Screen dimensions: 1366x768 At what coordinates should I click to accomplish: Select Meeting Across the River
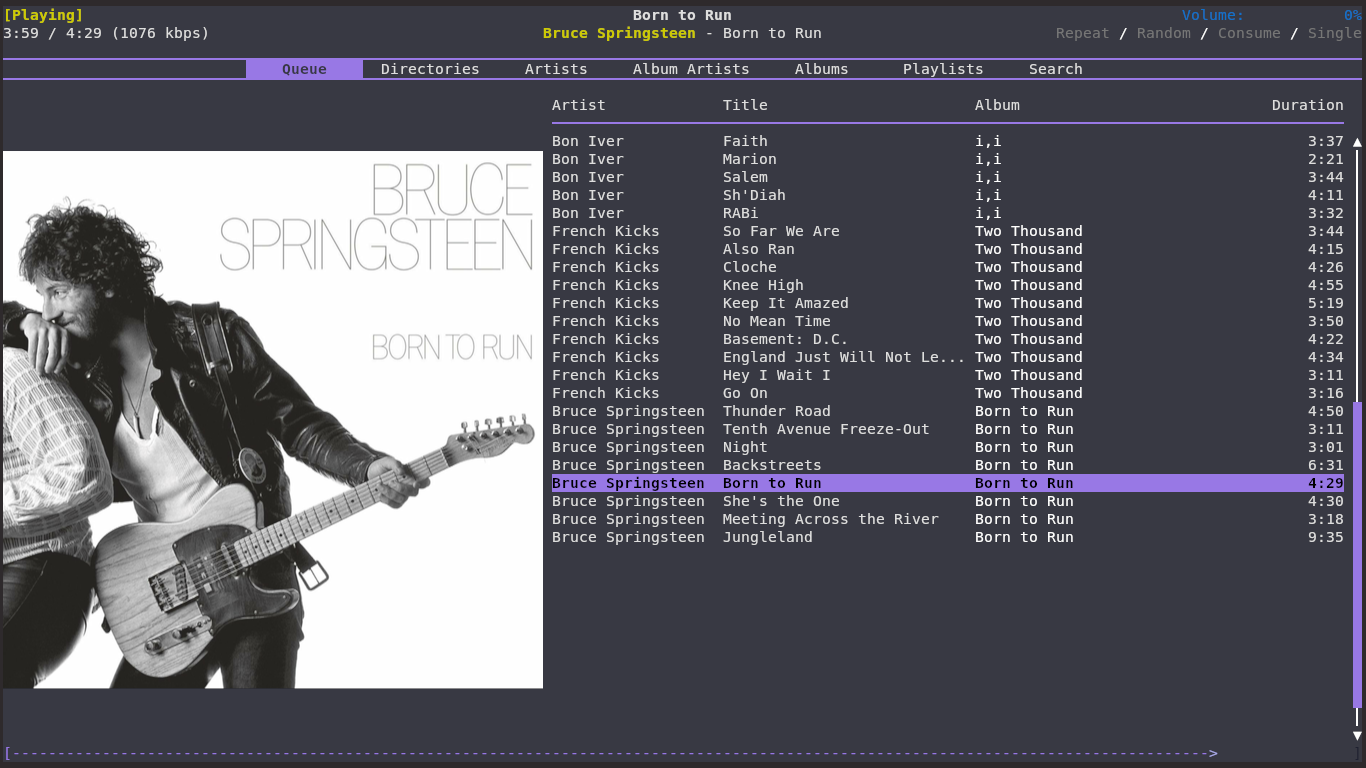click(x=948, y=519)
